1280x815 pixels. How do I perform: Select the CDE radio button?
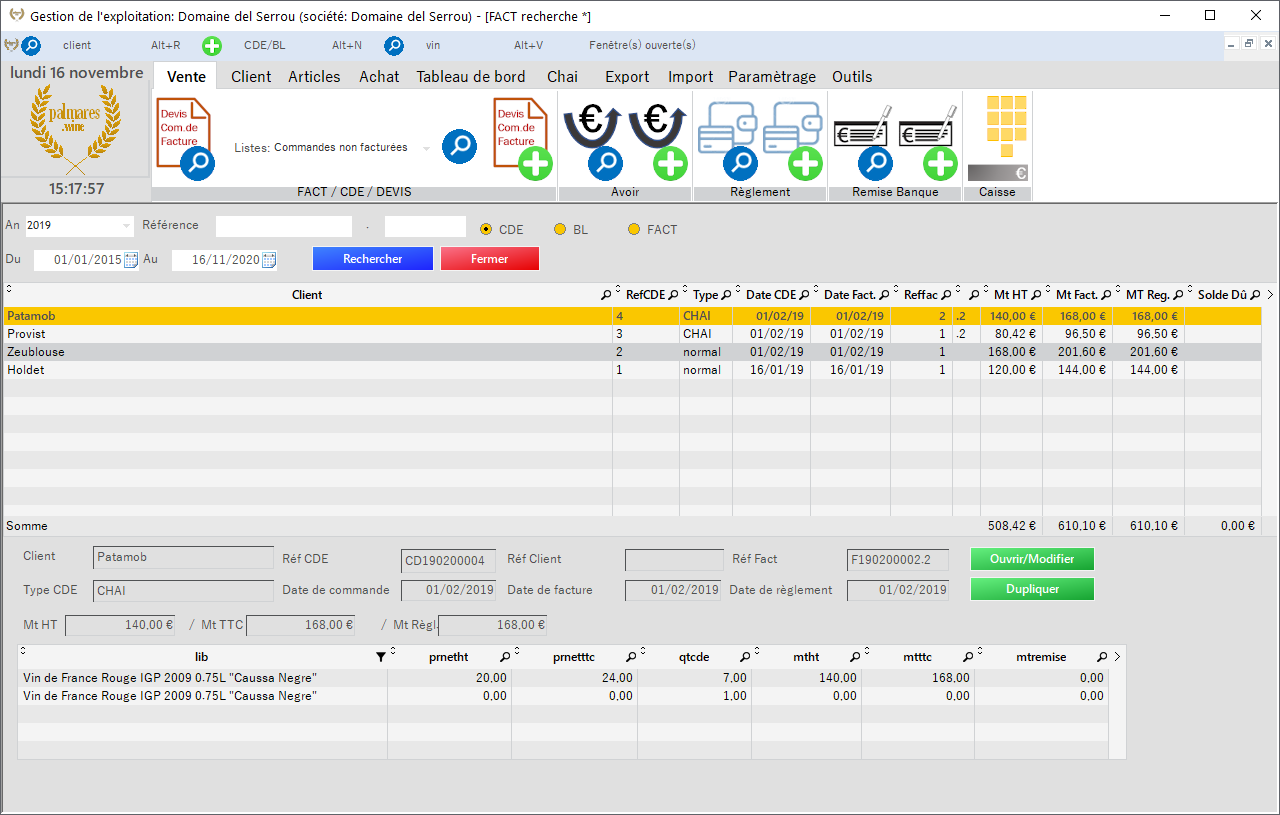click(x=487, y=230)
